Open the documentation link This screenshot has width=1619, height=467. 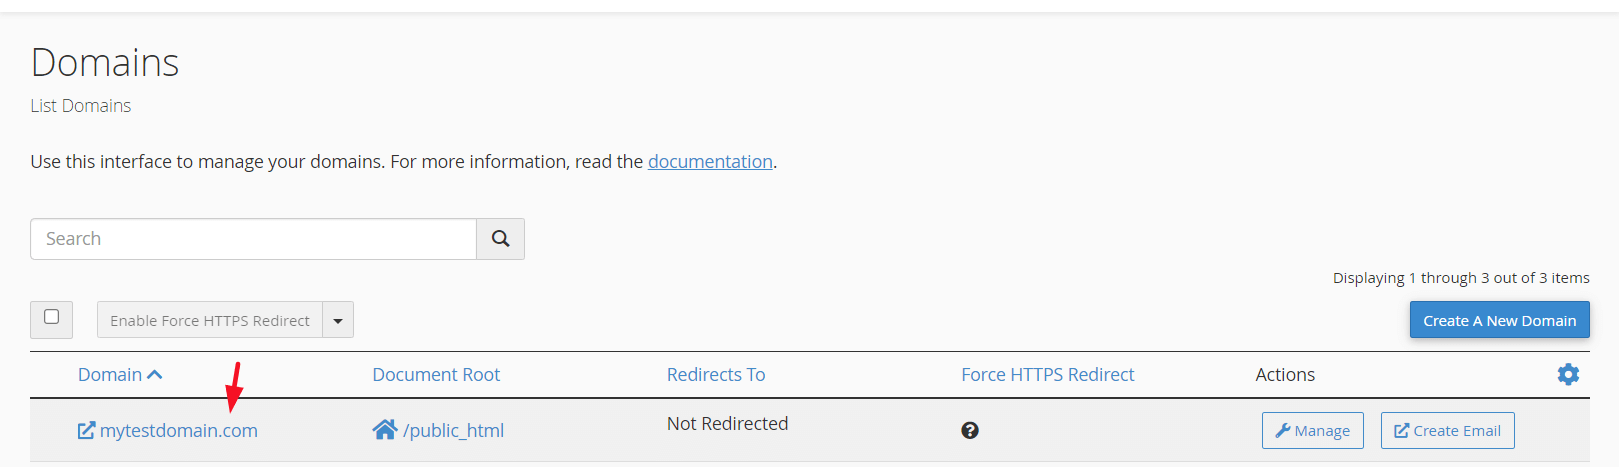click(710, 161)
